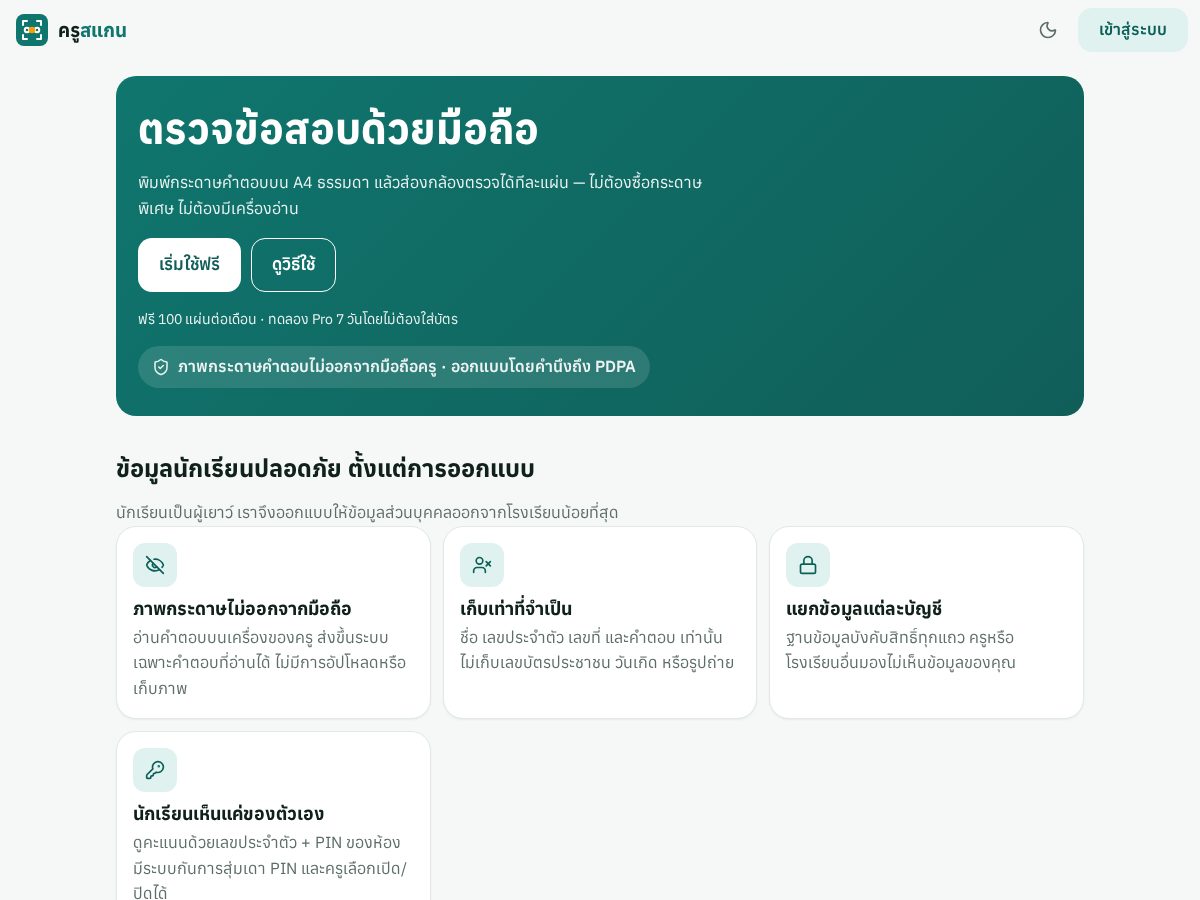This screenshot has height=900, width=1200.
Task: Click the padlock icon on แยกข้อมูลแต่ละบัญชี card
Action: point(808,565)
